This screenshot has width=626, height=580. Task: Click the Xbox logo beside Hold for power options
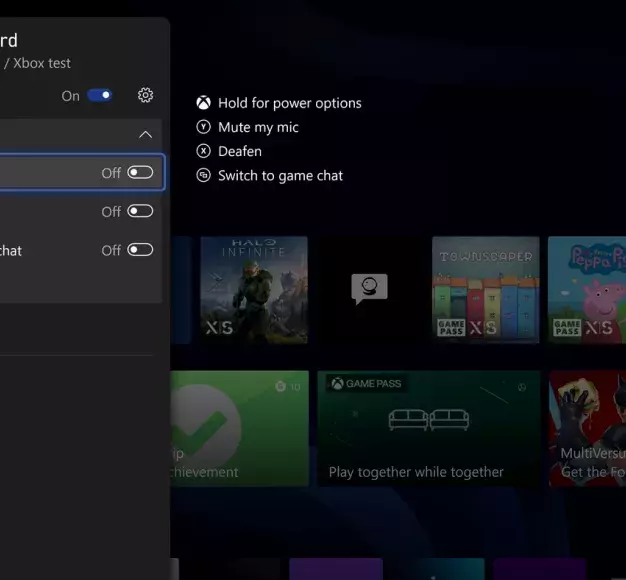tap(204, 103)
